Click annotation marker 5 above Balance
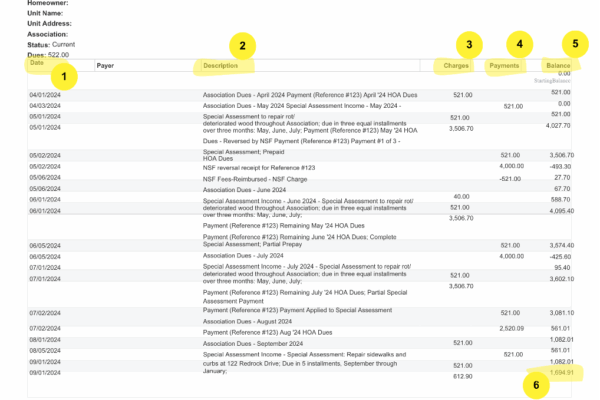 574,44
